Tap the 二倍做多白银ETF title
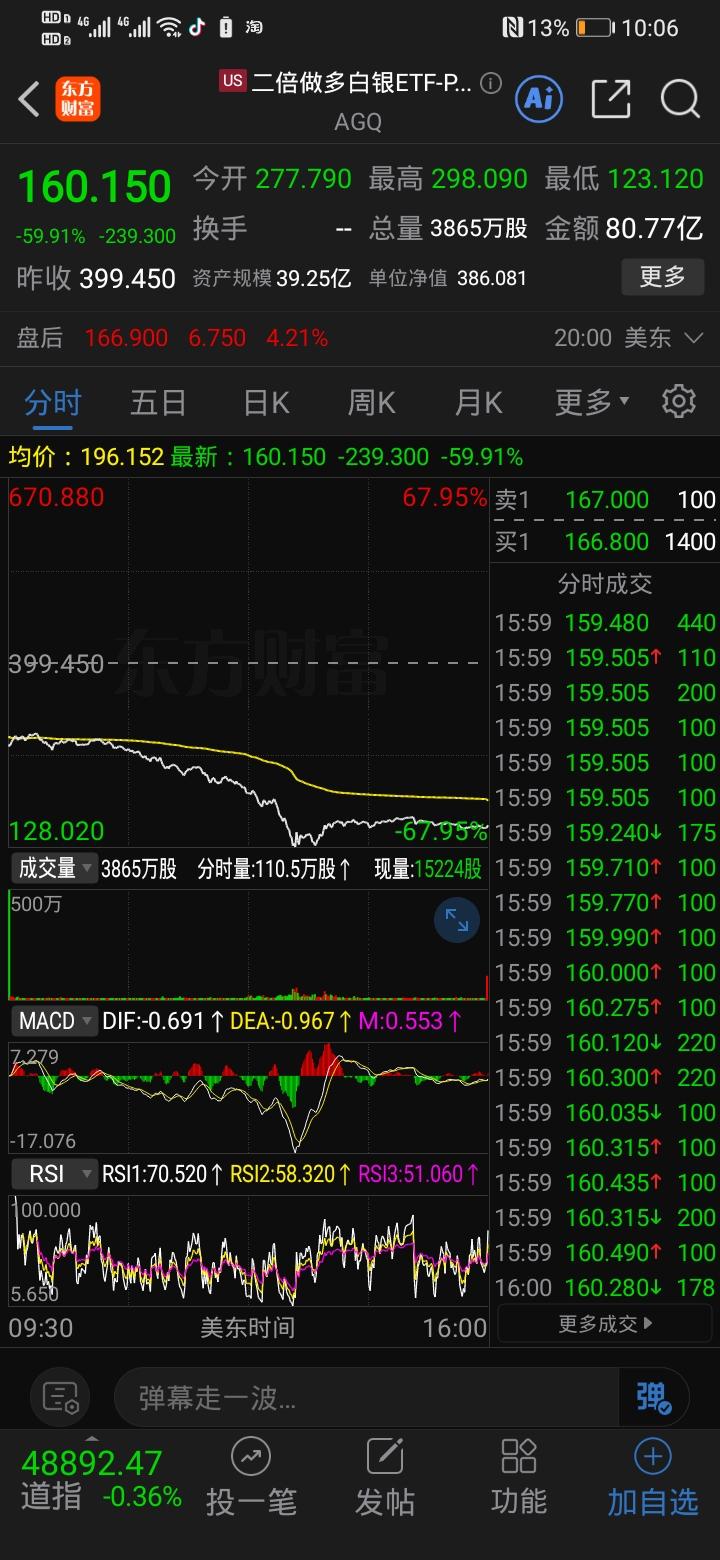Viewport: 720px width, 1560px height. click(x=361, y=82)
